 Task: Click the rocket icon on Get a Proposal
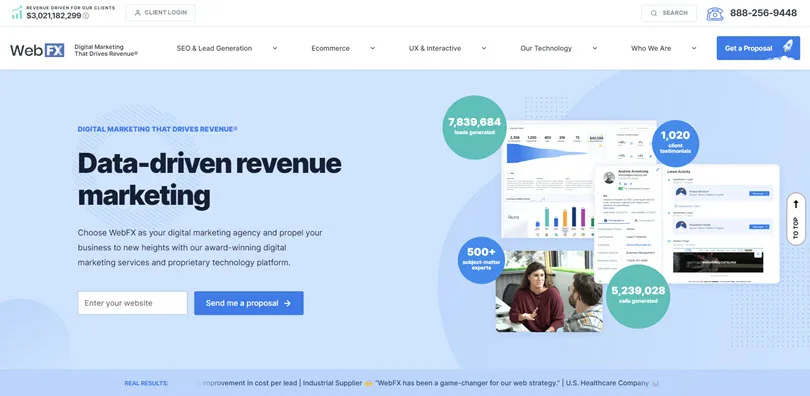click(x=787, y=47)
